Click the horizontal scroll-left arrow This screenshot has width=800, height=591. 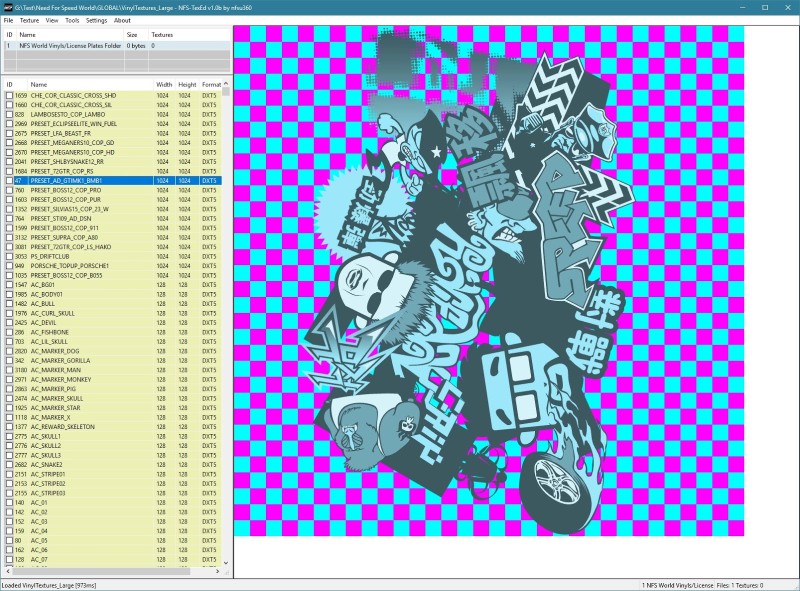8,572
